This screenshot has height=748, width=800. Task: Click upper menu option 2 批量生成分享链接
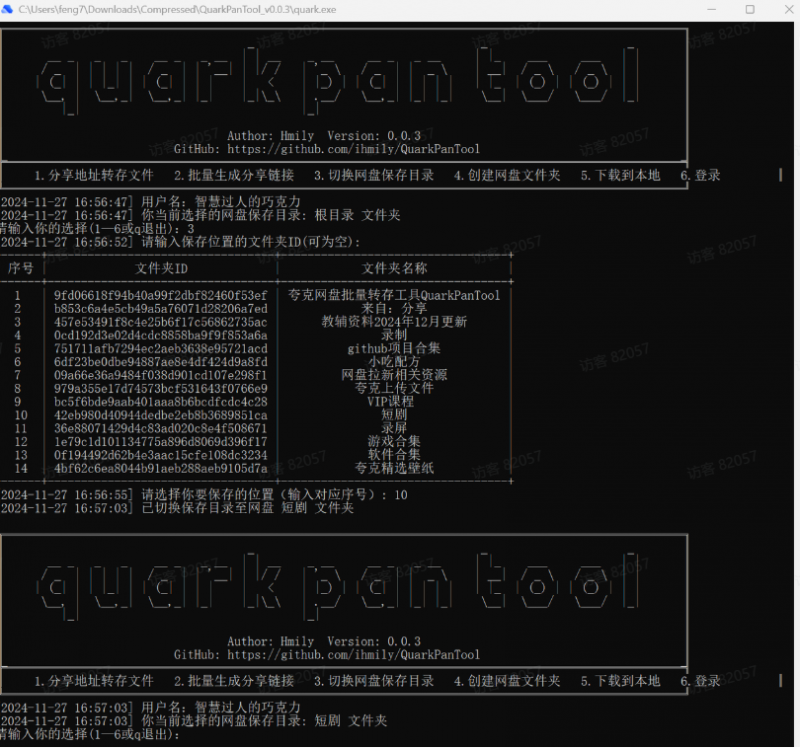[234, 176]
